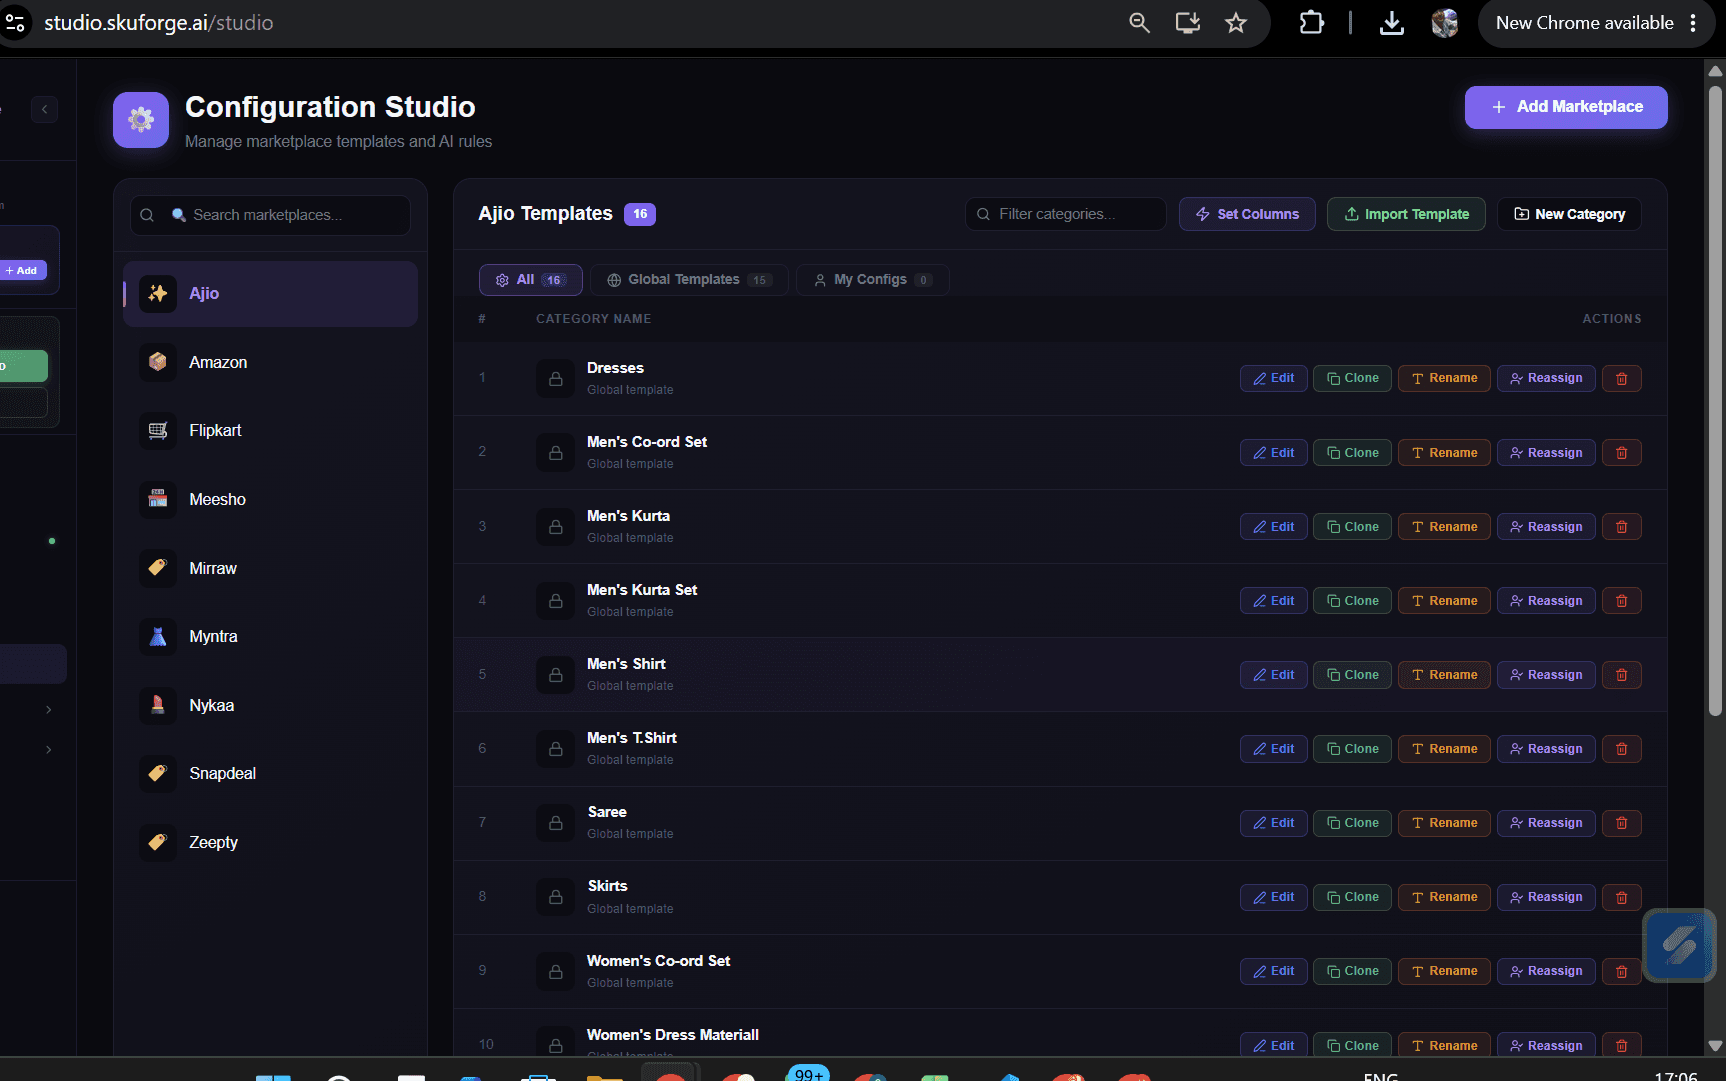Edit the Men's Shirt template
1726x1081 pixels.
click(1274, 675)
